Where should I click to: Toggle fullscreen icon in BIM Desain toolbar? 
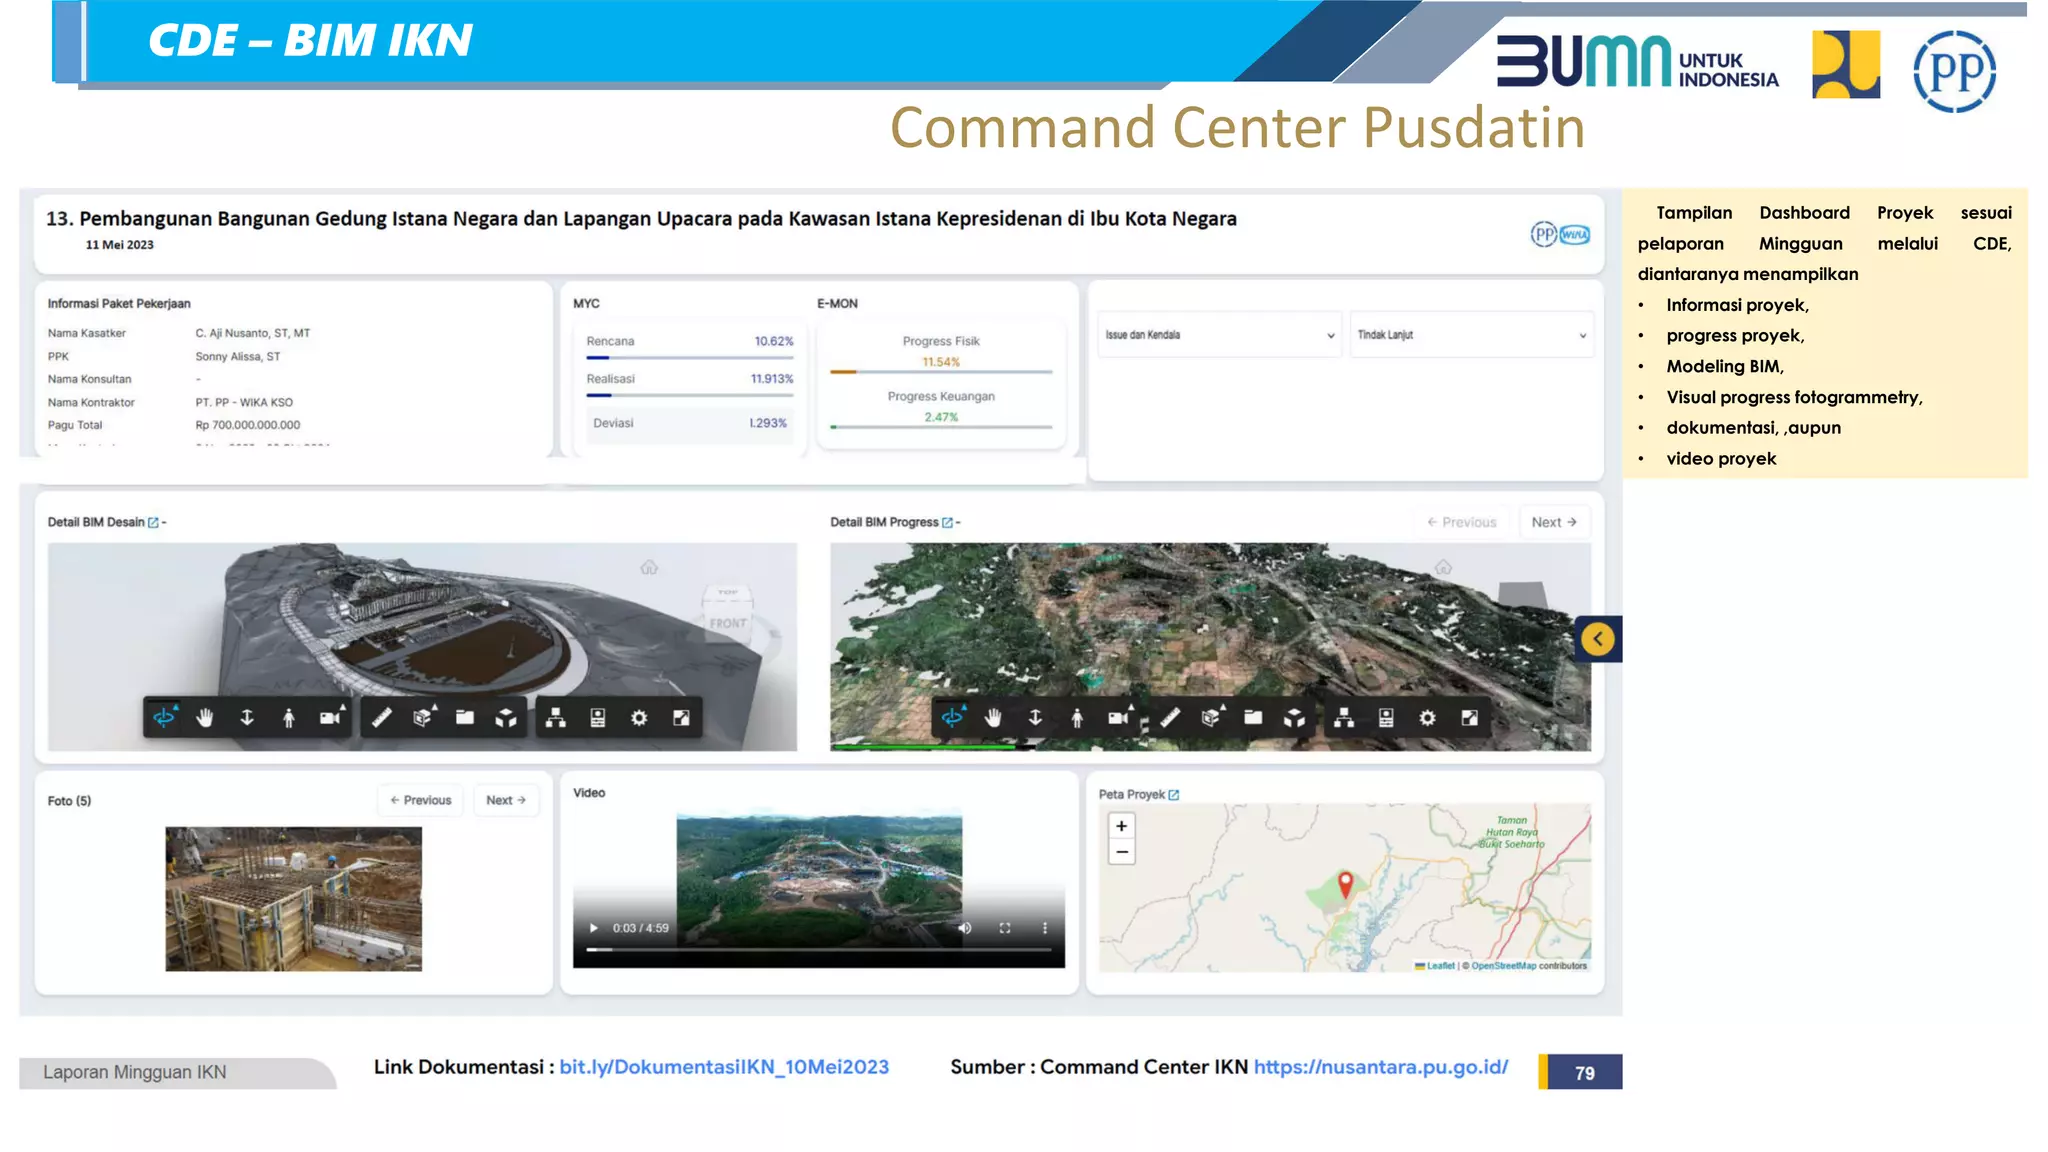tap(681, 718)
